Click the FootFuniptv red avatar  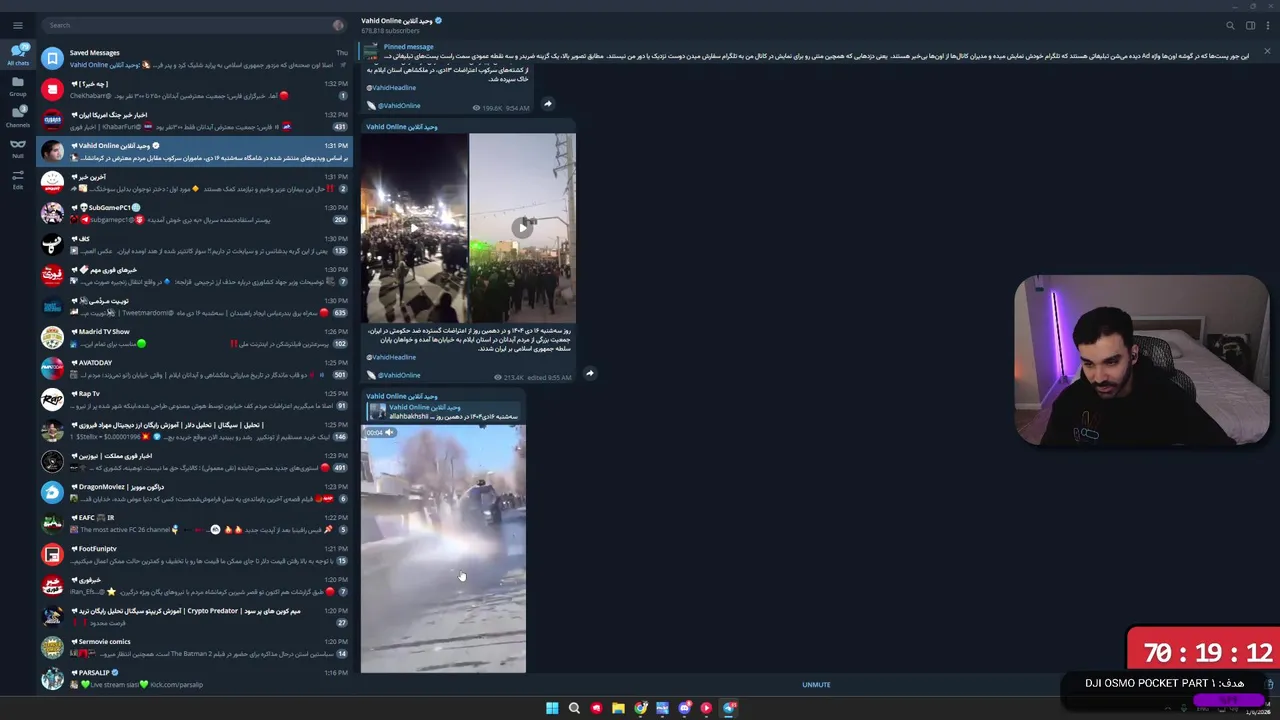(x=52, y=554)
